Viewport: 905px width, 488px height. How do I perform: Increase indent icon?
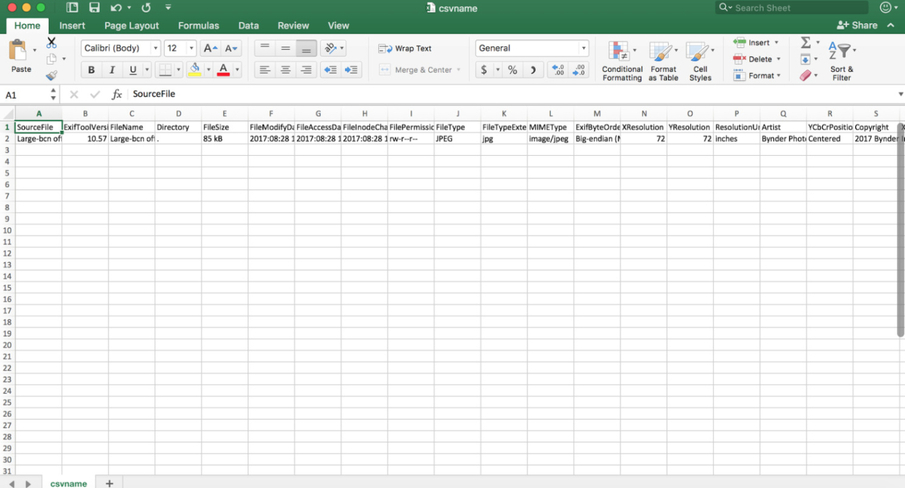(x=351, y=70)
